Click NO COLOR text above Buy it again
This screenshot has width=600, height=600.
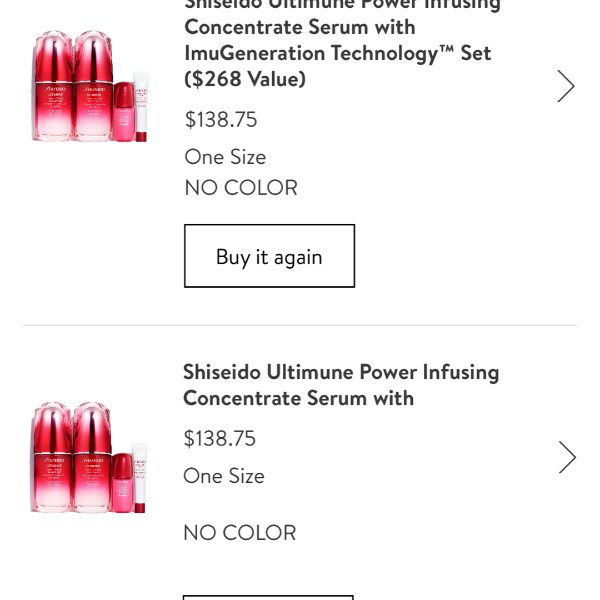pyautogui.click(x=241, y=188)
